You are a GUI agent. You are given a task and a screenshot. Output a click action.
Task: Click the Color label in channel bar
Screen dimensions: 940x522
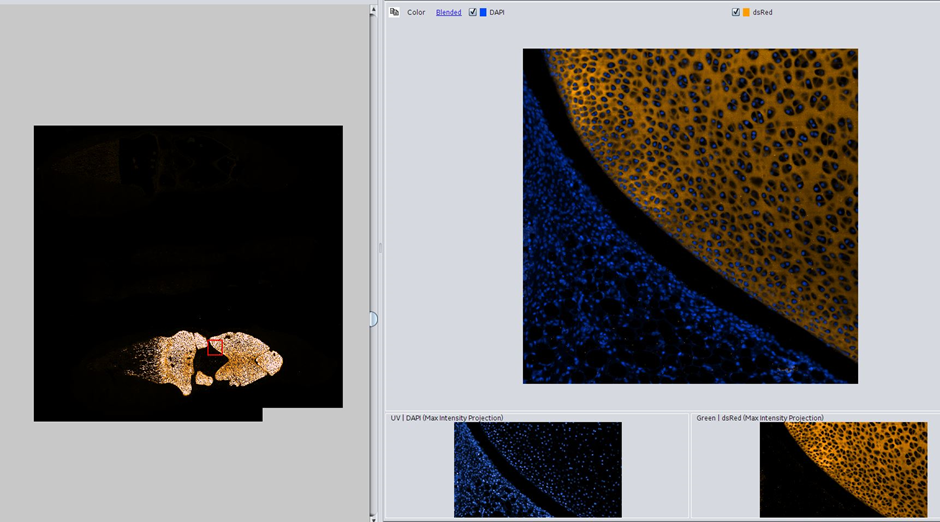point(416,13)
